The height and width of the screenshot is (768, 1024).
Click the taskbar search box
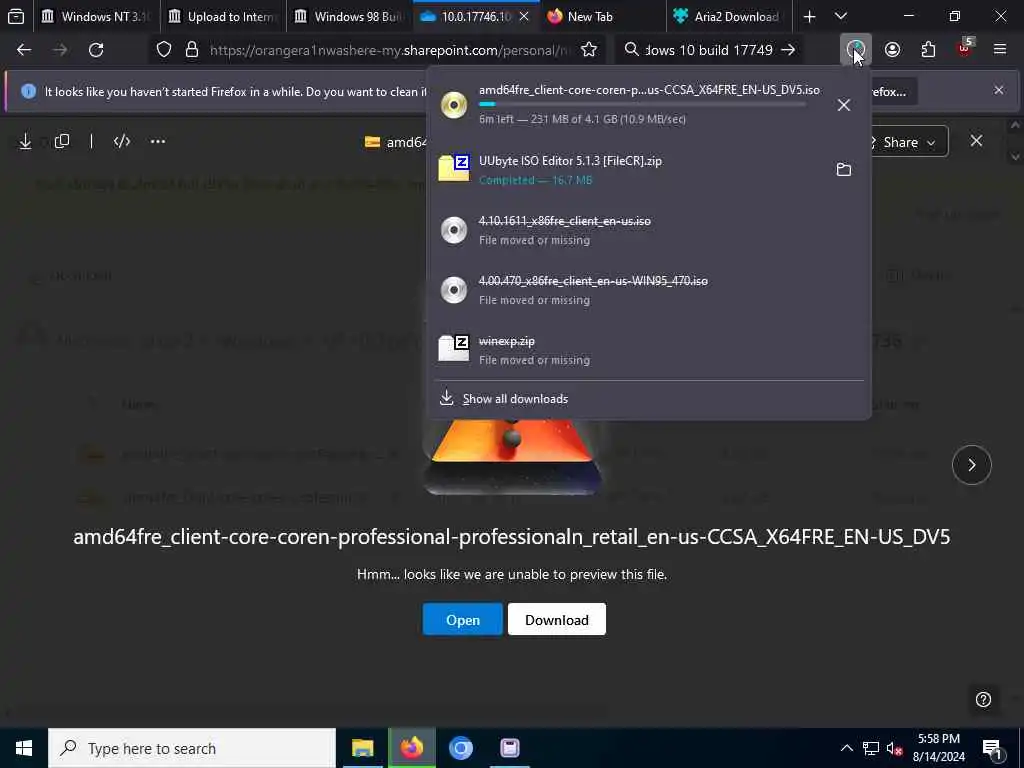pos(192,748)
